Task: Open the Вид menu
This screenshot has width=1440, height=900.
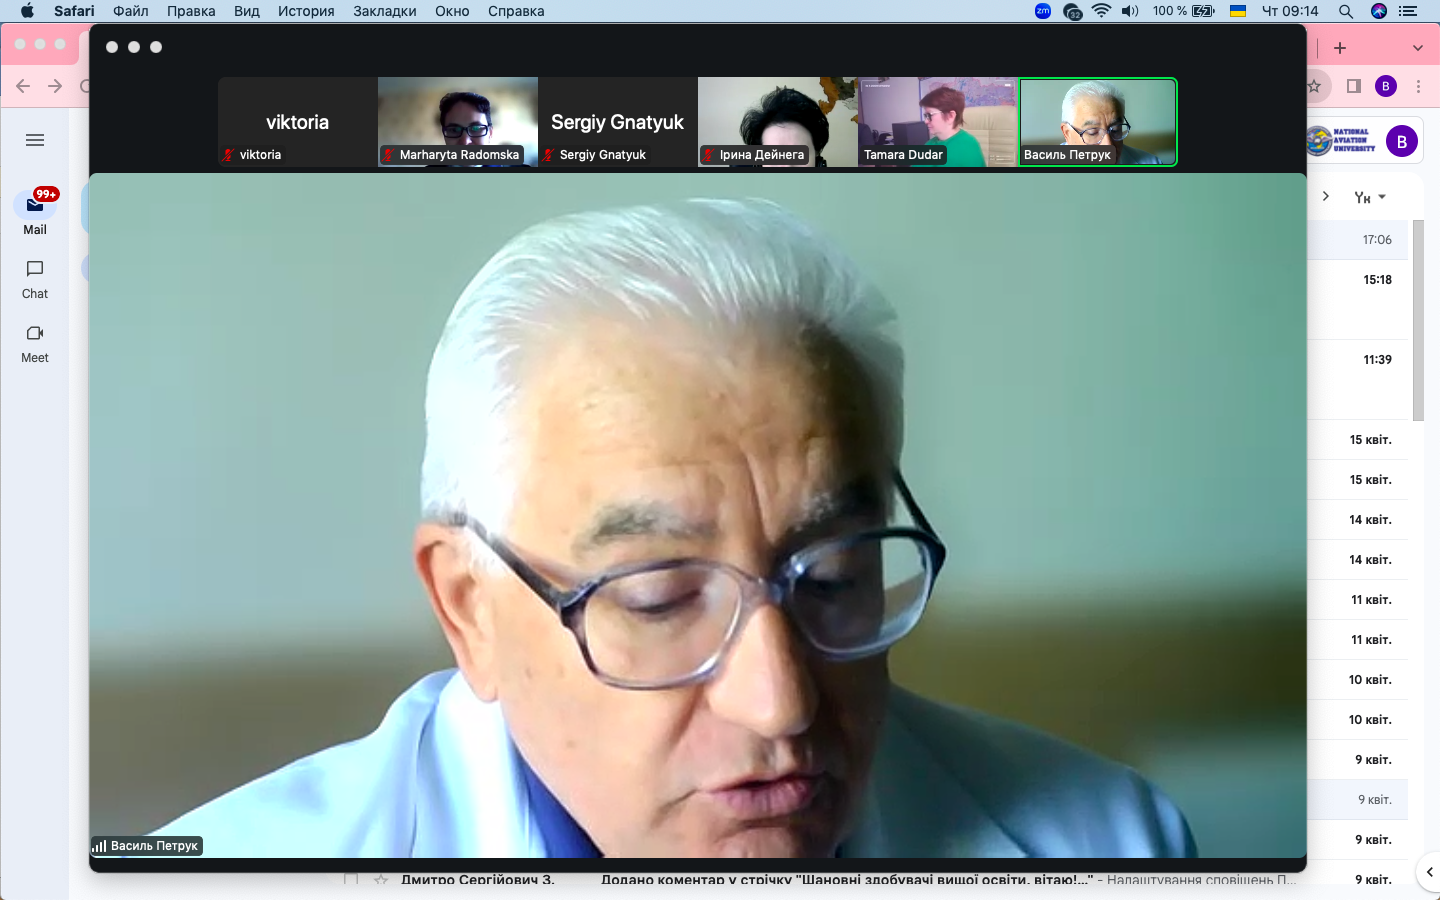Action: point(247,11)
